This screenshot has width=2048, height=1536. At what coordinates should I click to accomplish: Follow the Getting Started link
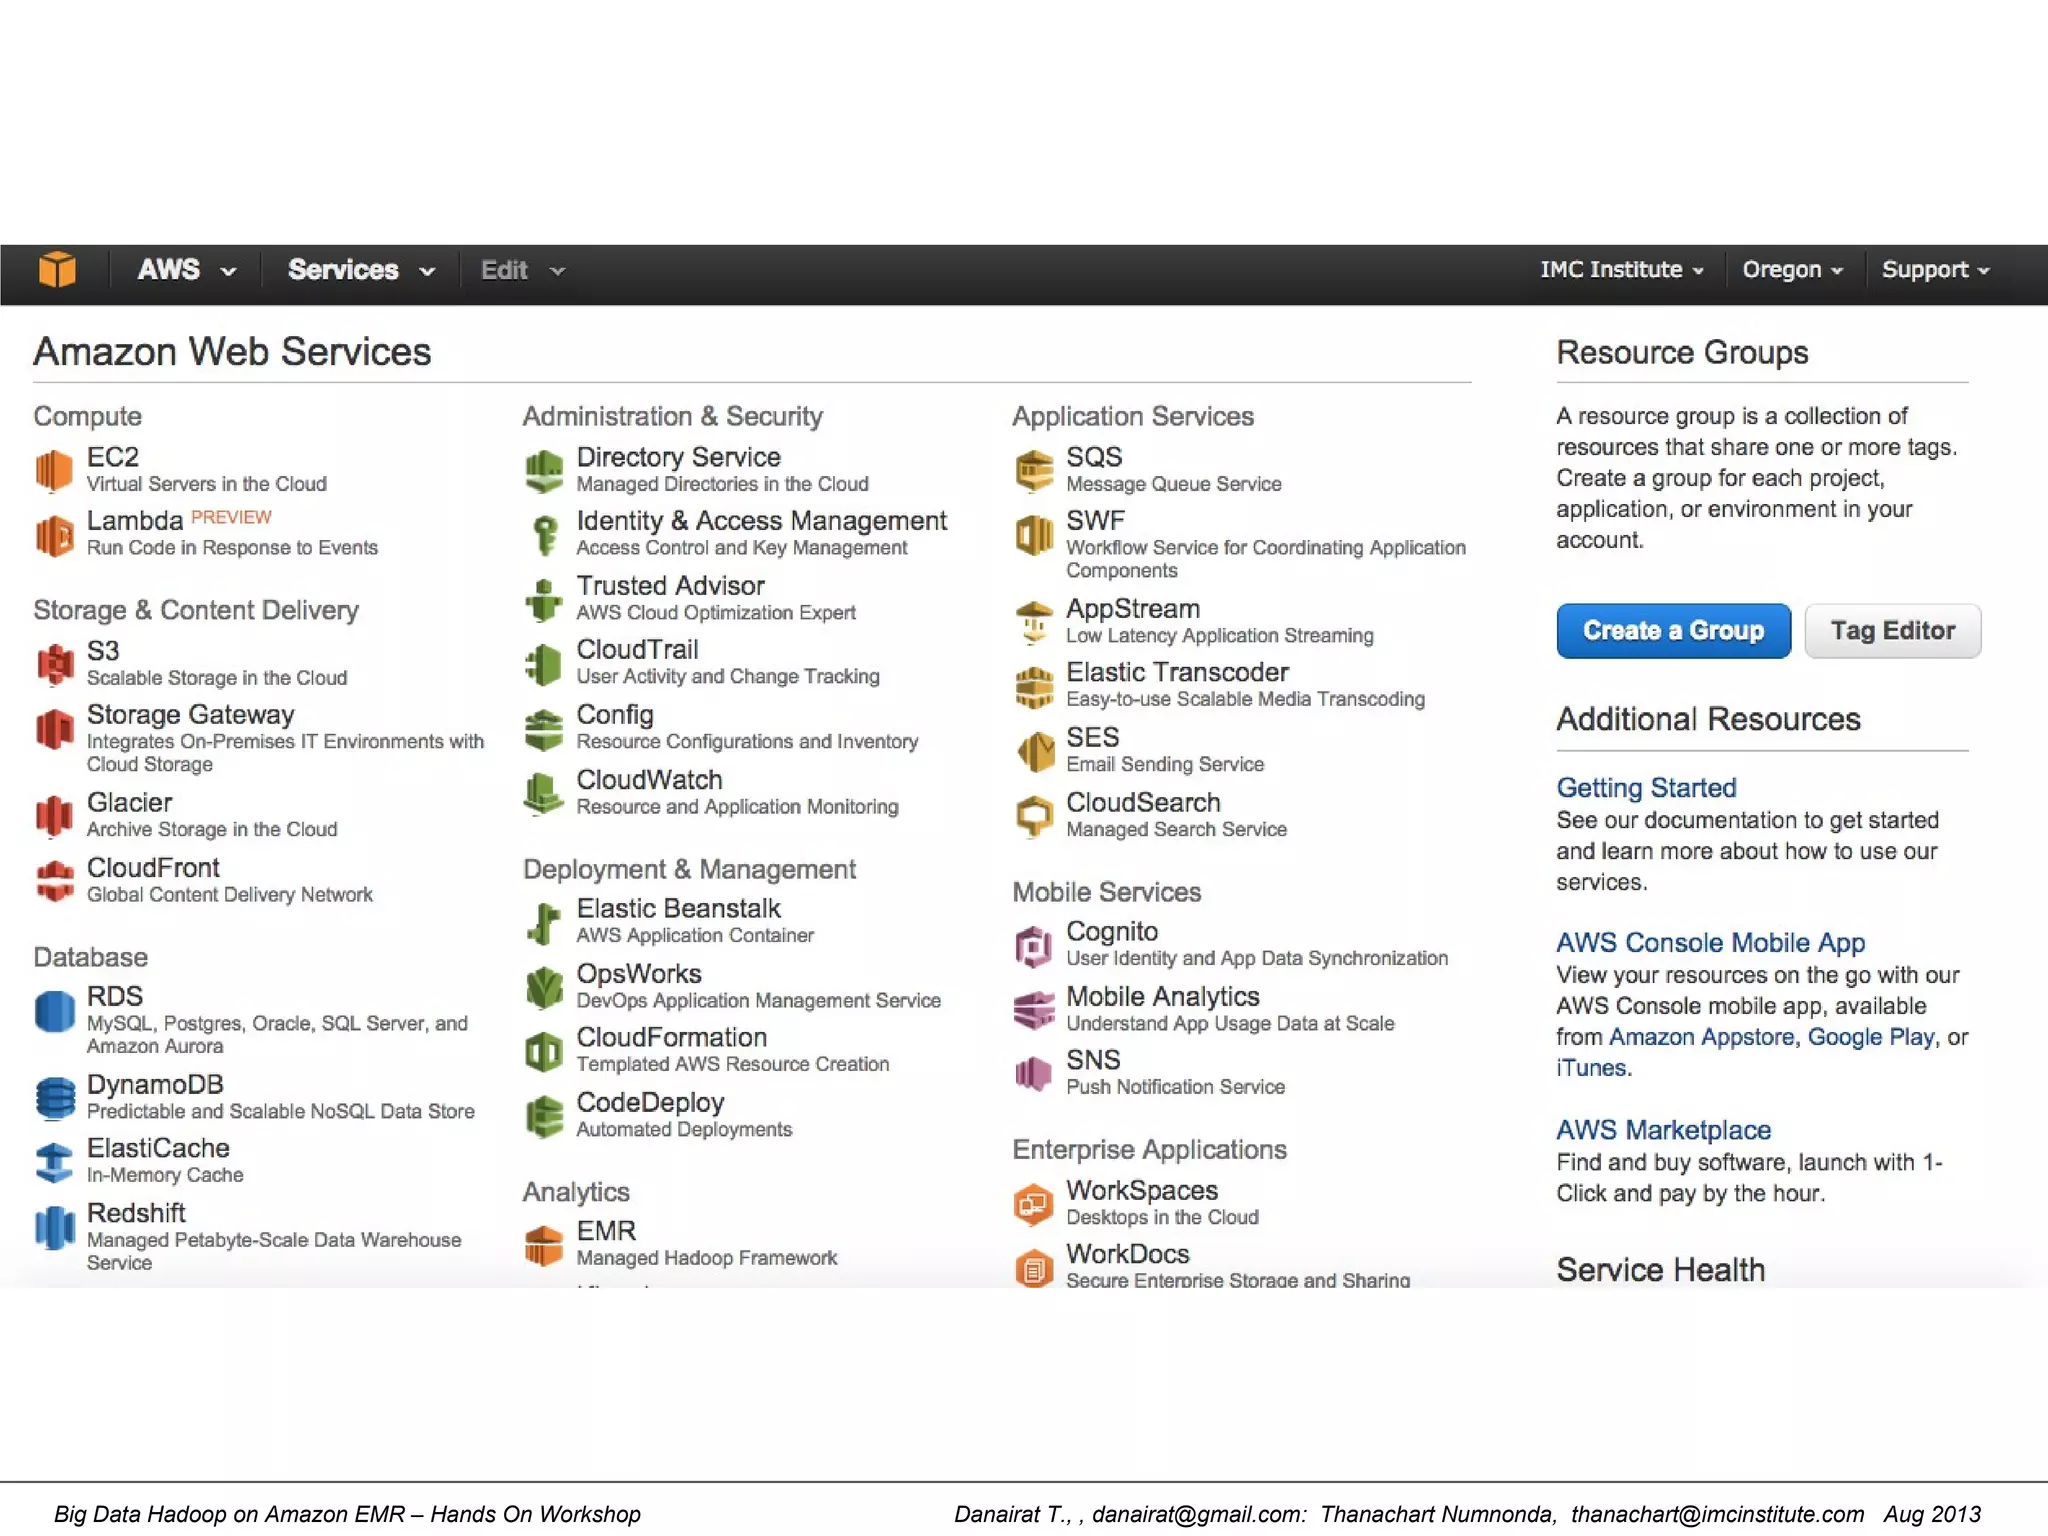click(x=1645, y=788)
